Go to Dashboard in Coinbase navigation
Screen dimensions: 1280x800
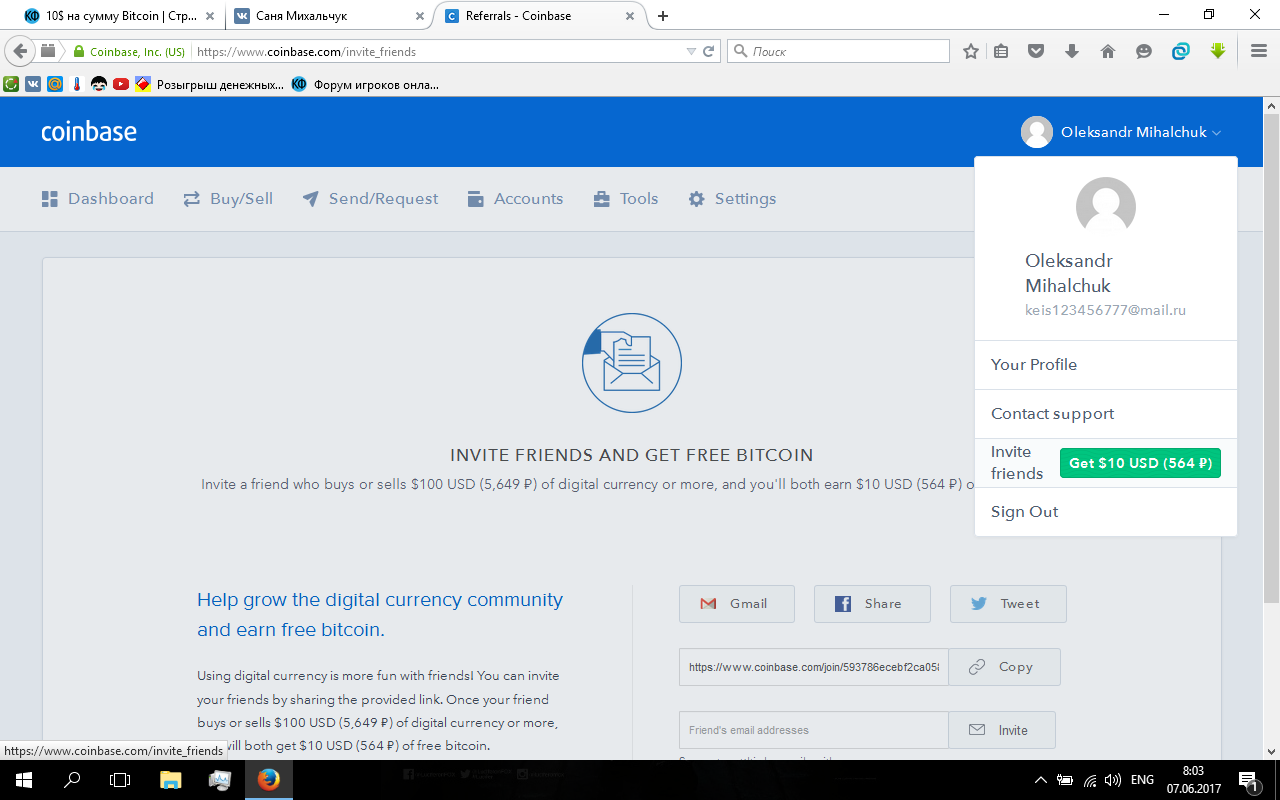pyautogui.click(x=98, y=199)
